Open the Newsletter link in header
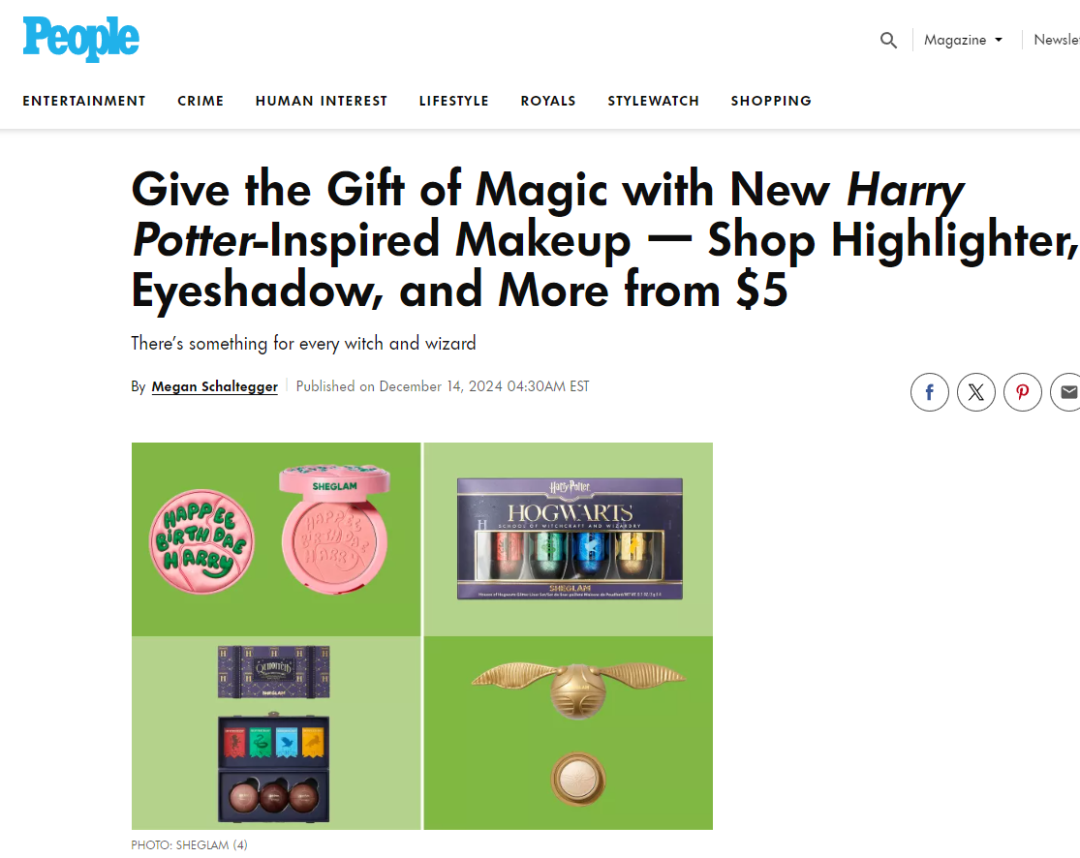Screen dimensions: 1080x858 click(x=1056, y=40)
